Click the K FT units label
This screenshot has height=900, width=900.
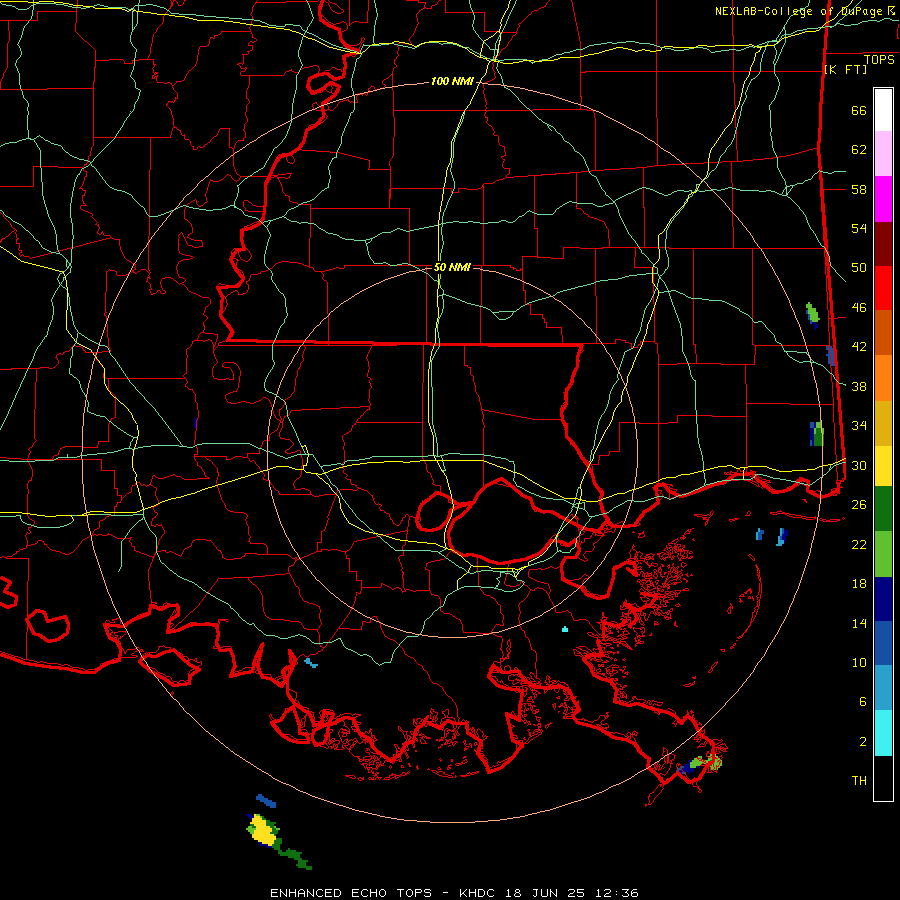click(845, 70)
